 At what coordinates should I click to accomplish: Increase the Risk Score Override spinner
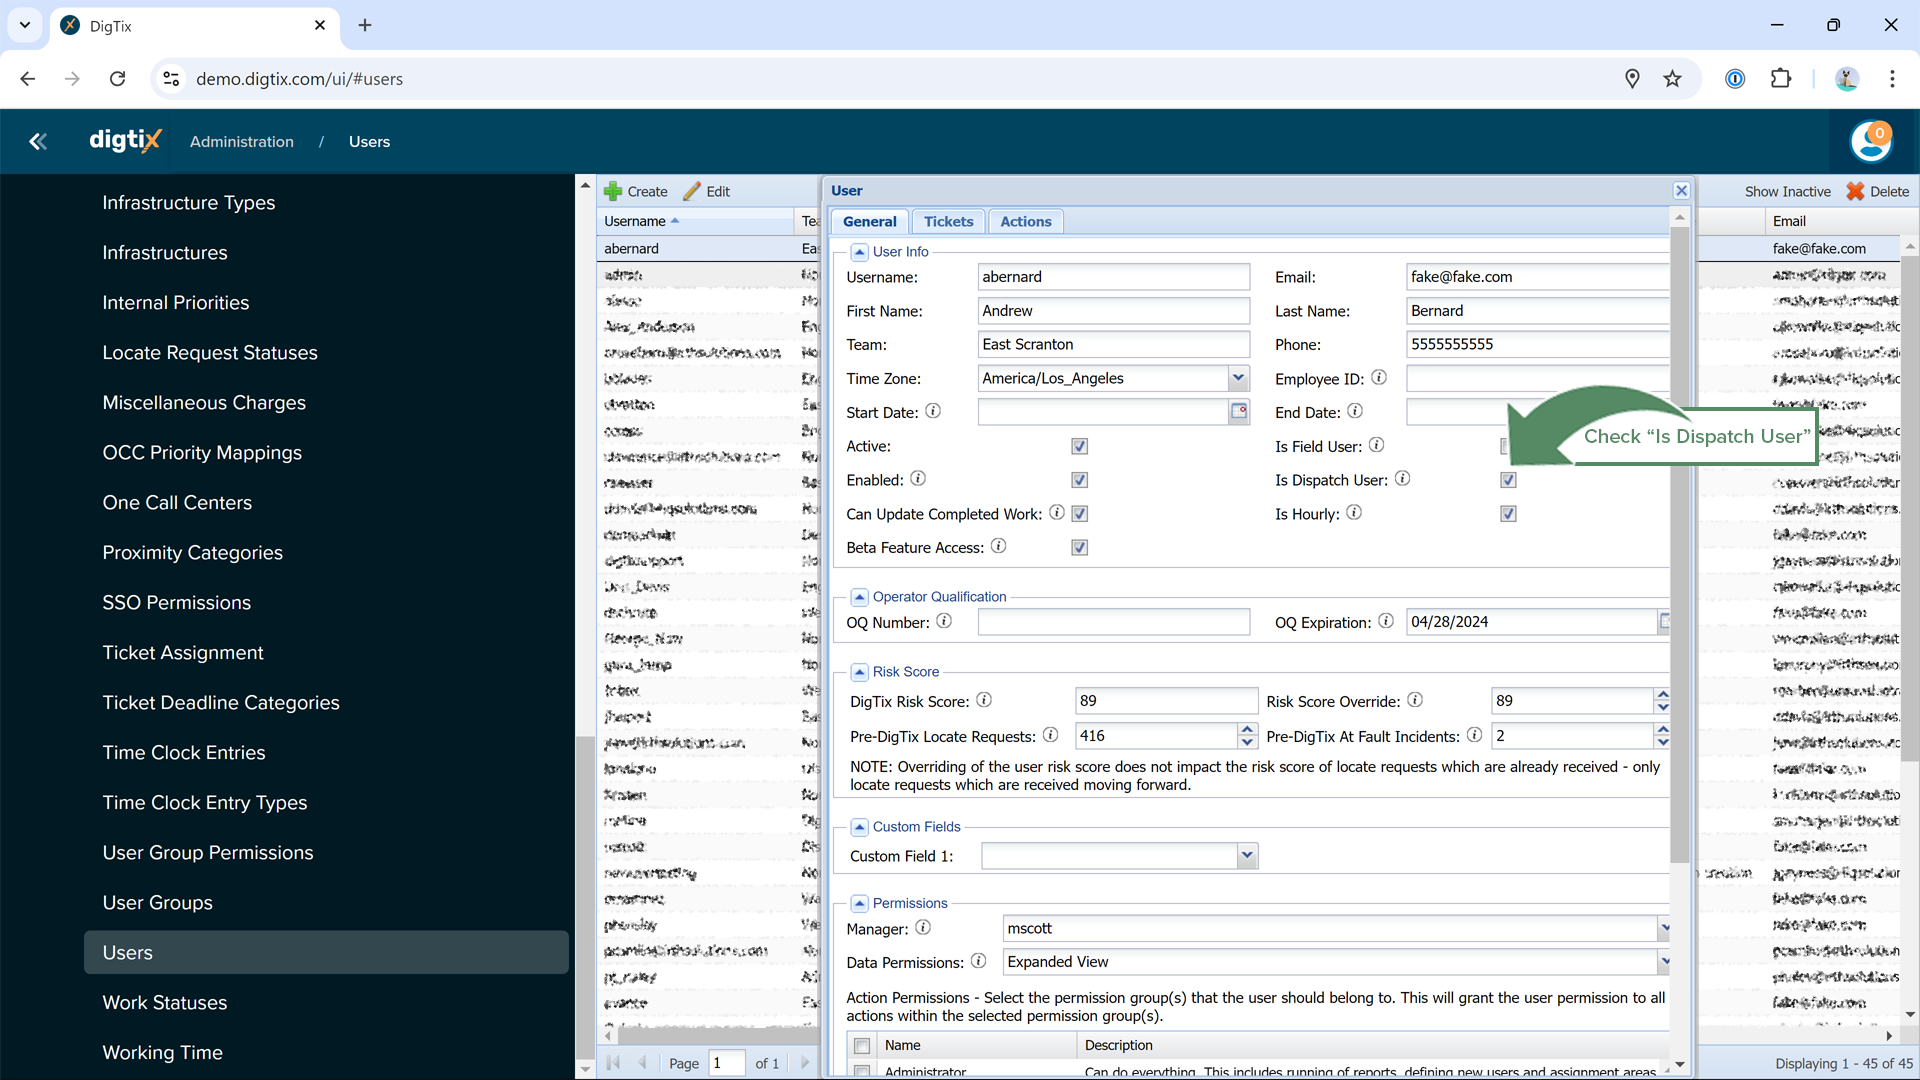1662,695
